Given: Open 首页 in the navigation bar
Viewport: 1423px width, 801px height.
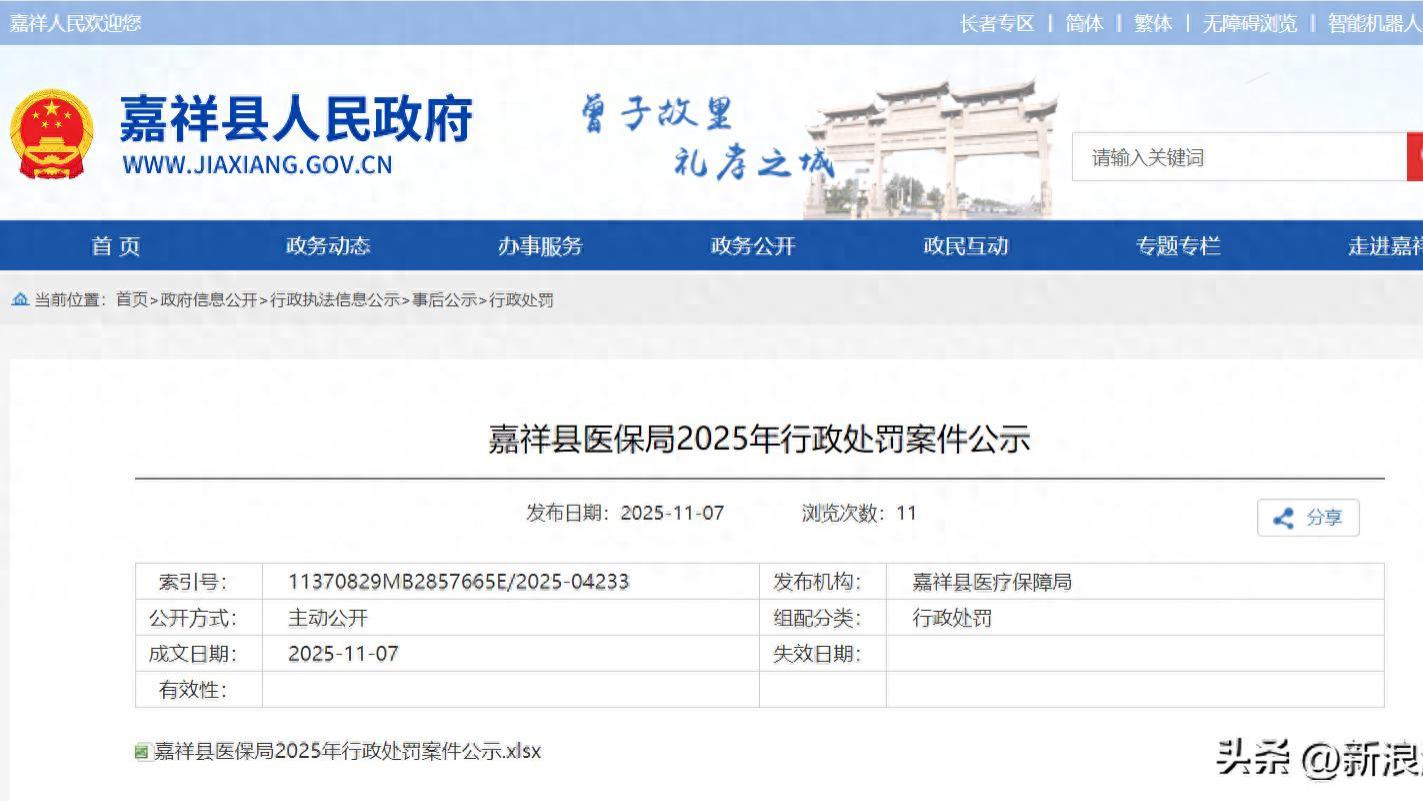Looking at the screenshot, I should click(x=115, y=245).
